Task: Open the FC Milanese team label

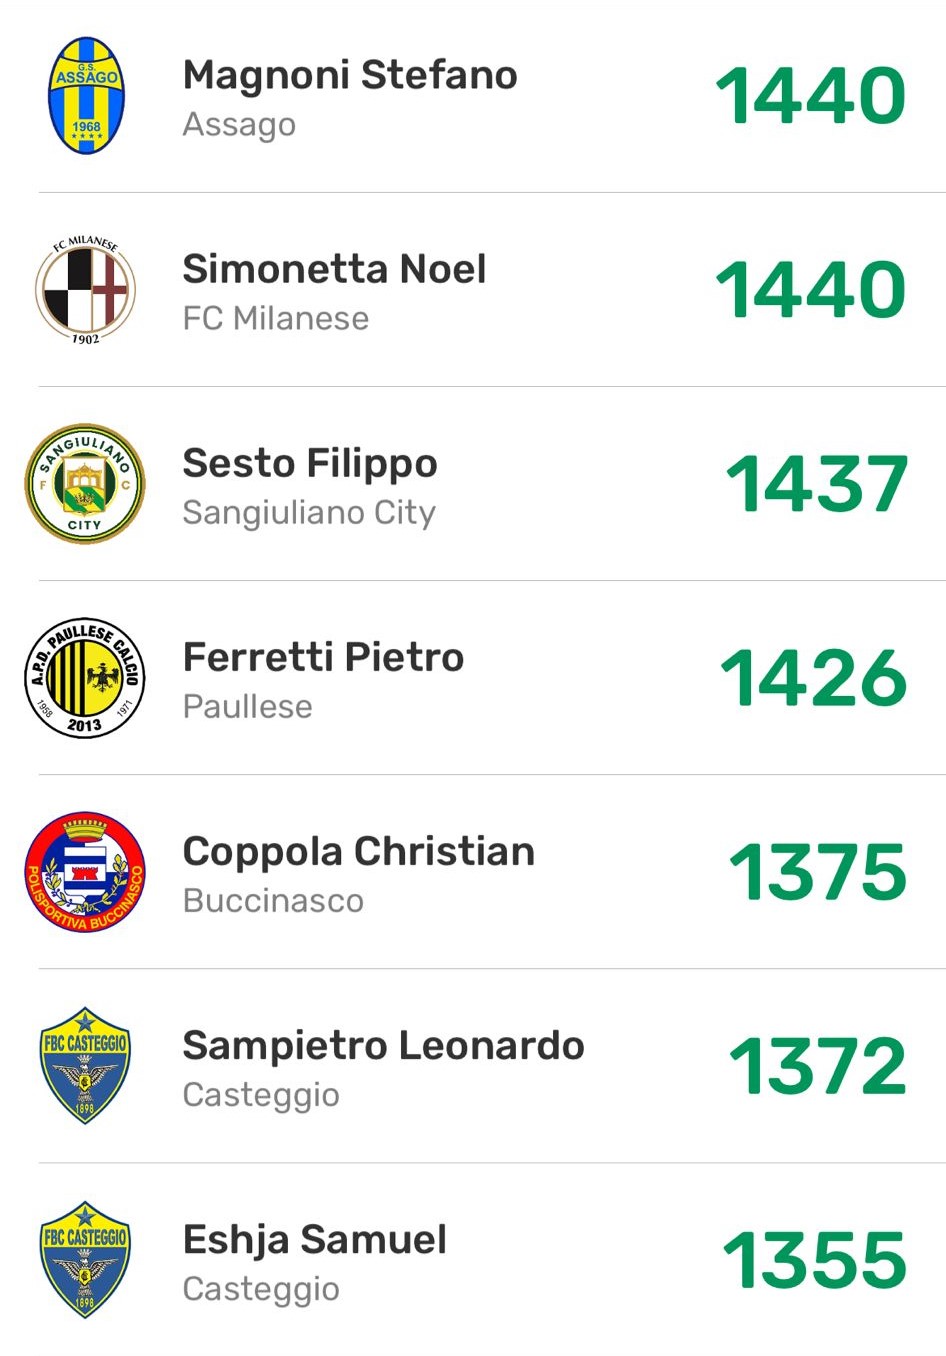Action: (276, 318)
